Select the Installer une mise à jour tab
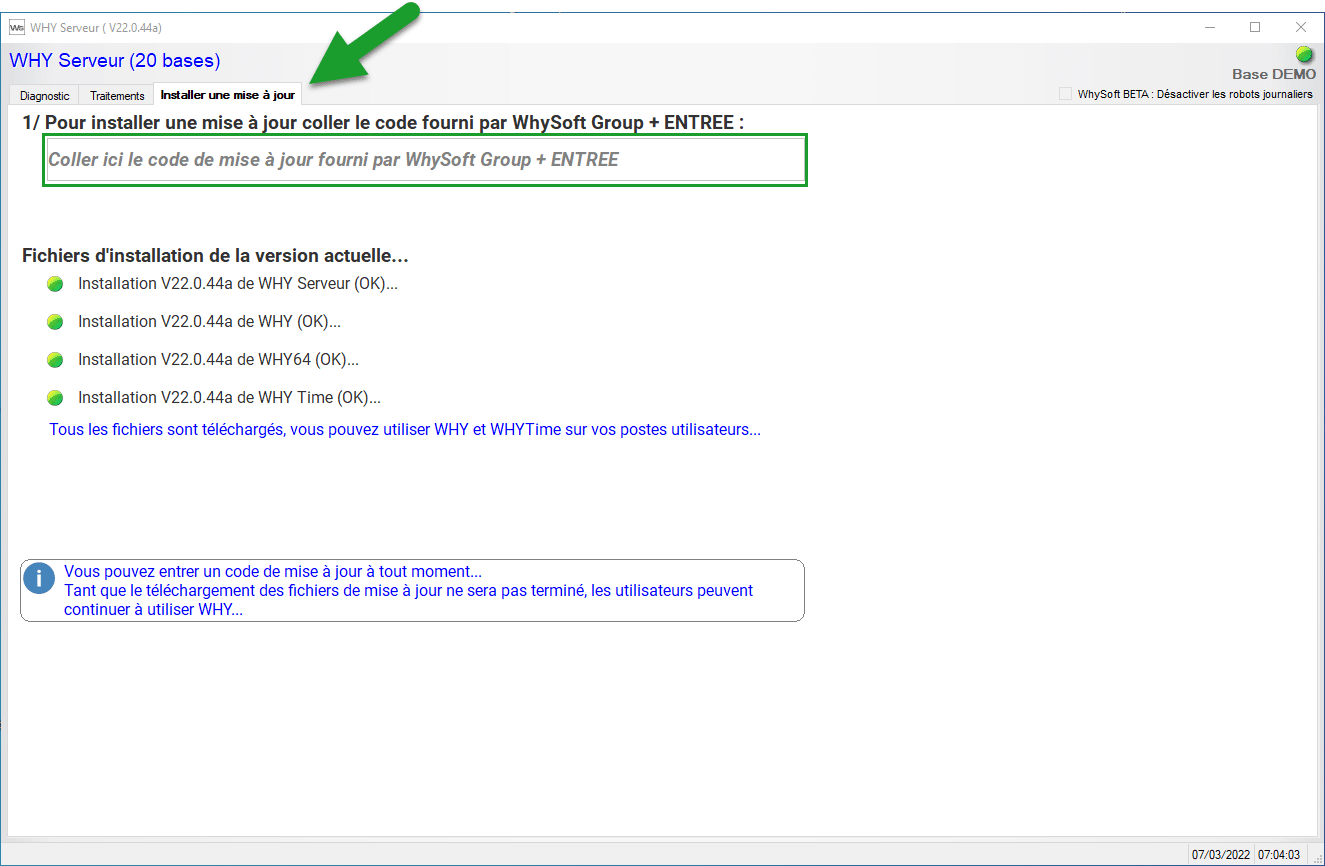This screenshot has width=1325, height=866. click(x=228, y=95)
